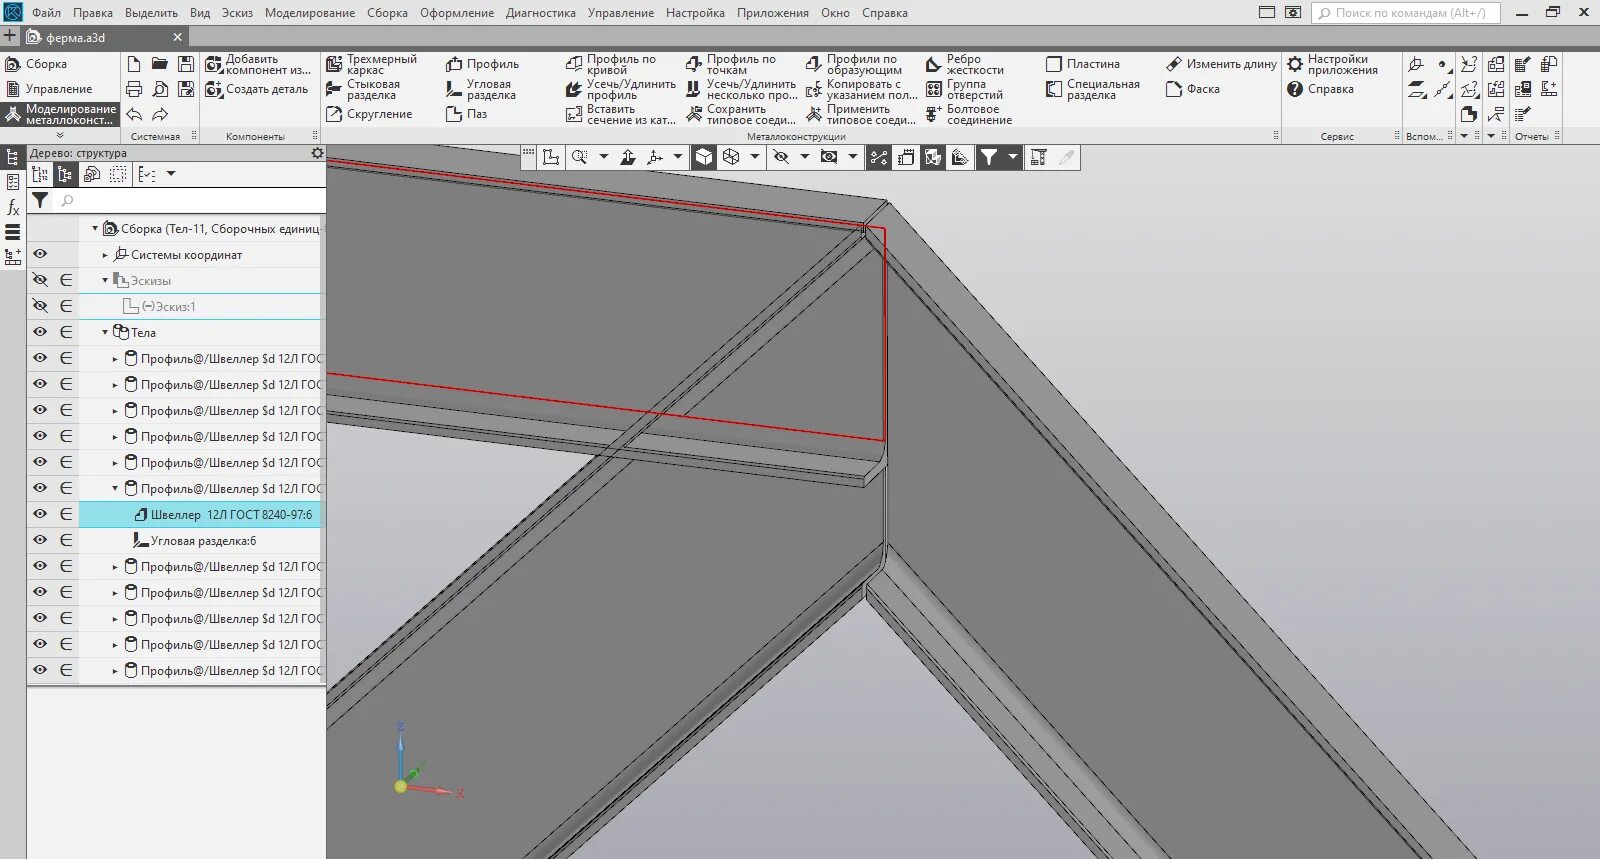1600x859 pixels.
Task: Select shaded cube display mode icon
Action: pos(704,157)
